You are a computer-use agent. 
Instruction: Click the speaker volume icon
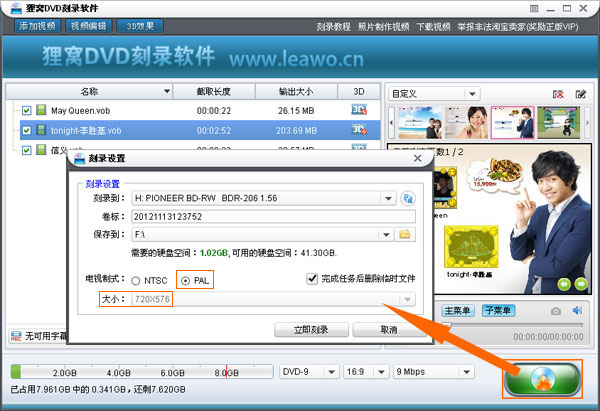pyautogui.click(x=577, y=310)
